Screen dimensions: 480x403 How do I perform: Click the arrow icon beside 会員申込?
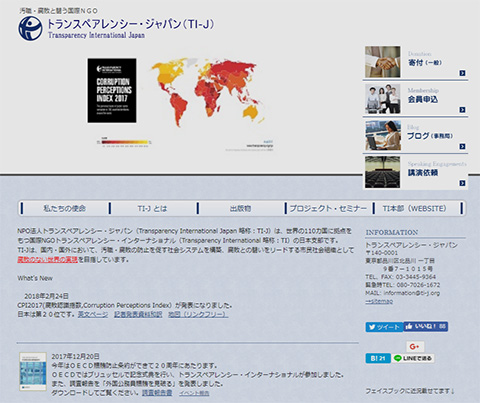click(462, 110)
